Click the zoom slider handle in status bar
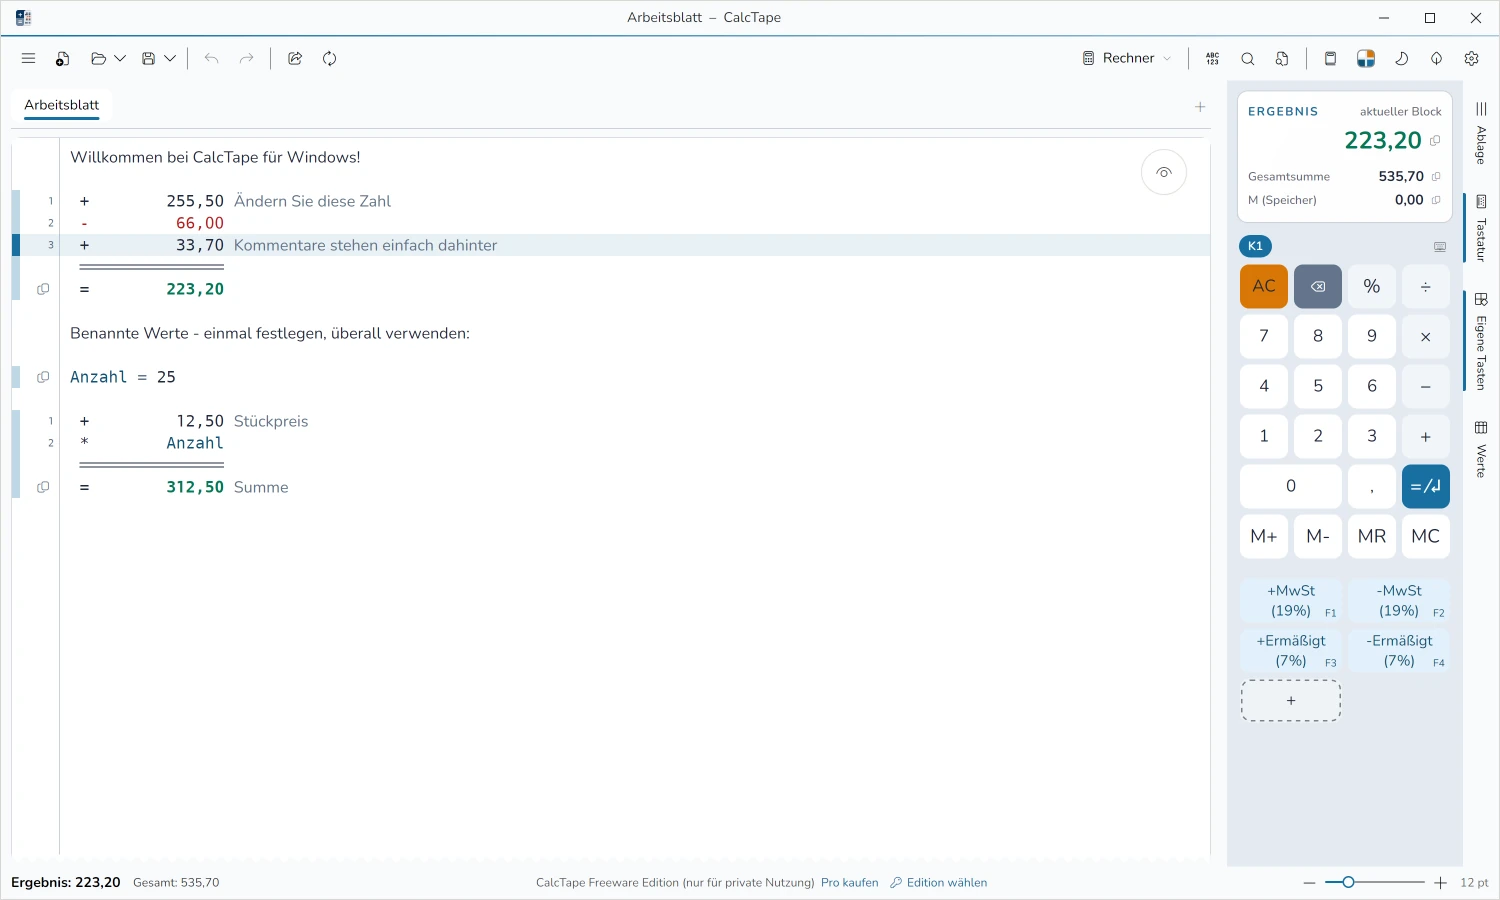This screenshot has height=900, width=1500. 1348,882
